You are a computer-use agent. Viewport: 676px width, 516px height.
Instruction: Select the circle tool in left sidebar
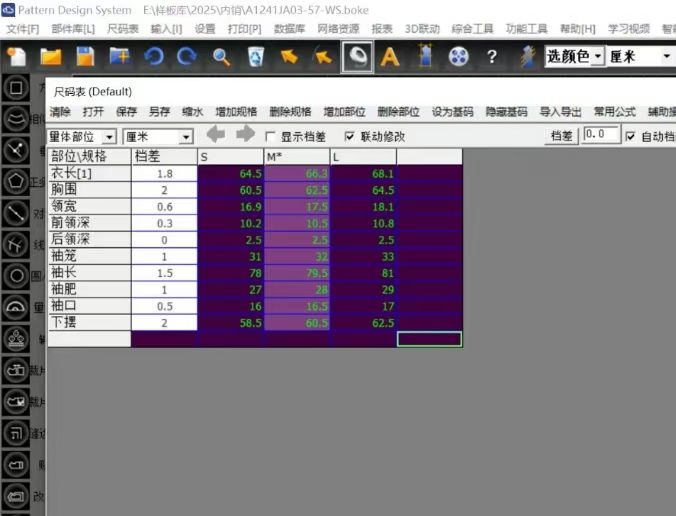click(16, 275)
